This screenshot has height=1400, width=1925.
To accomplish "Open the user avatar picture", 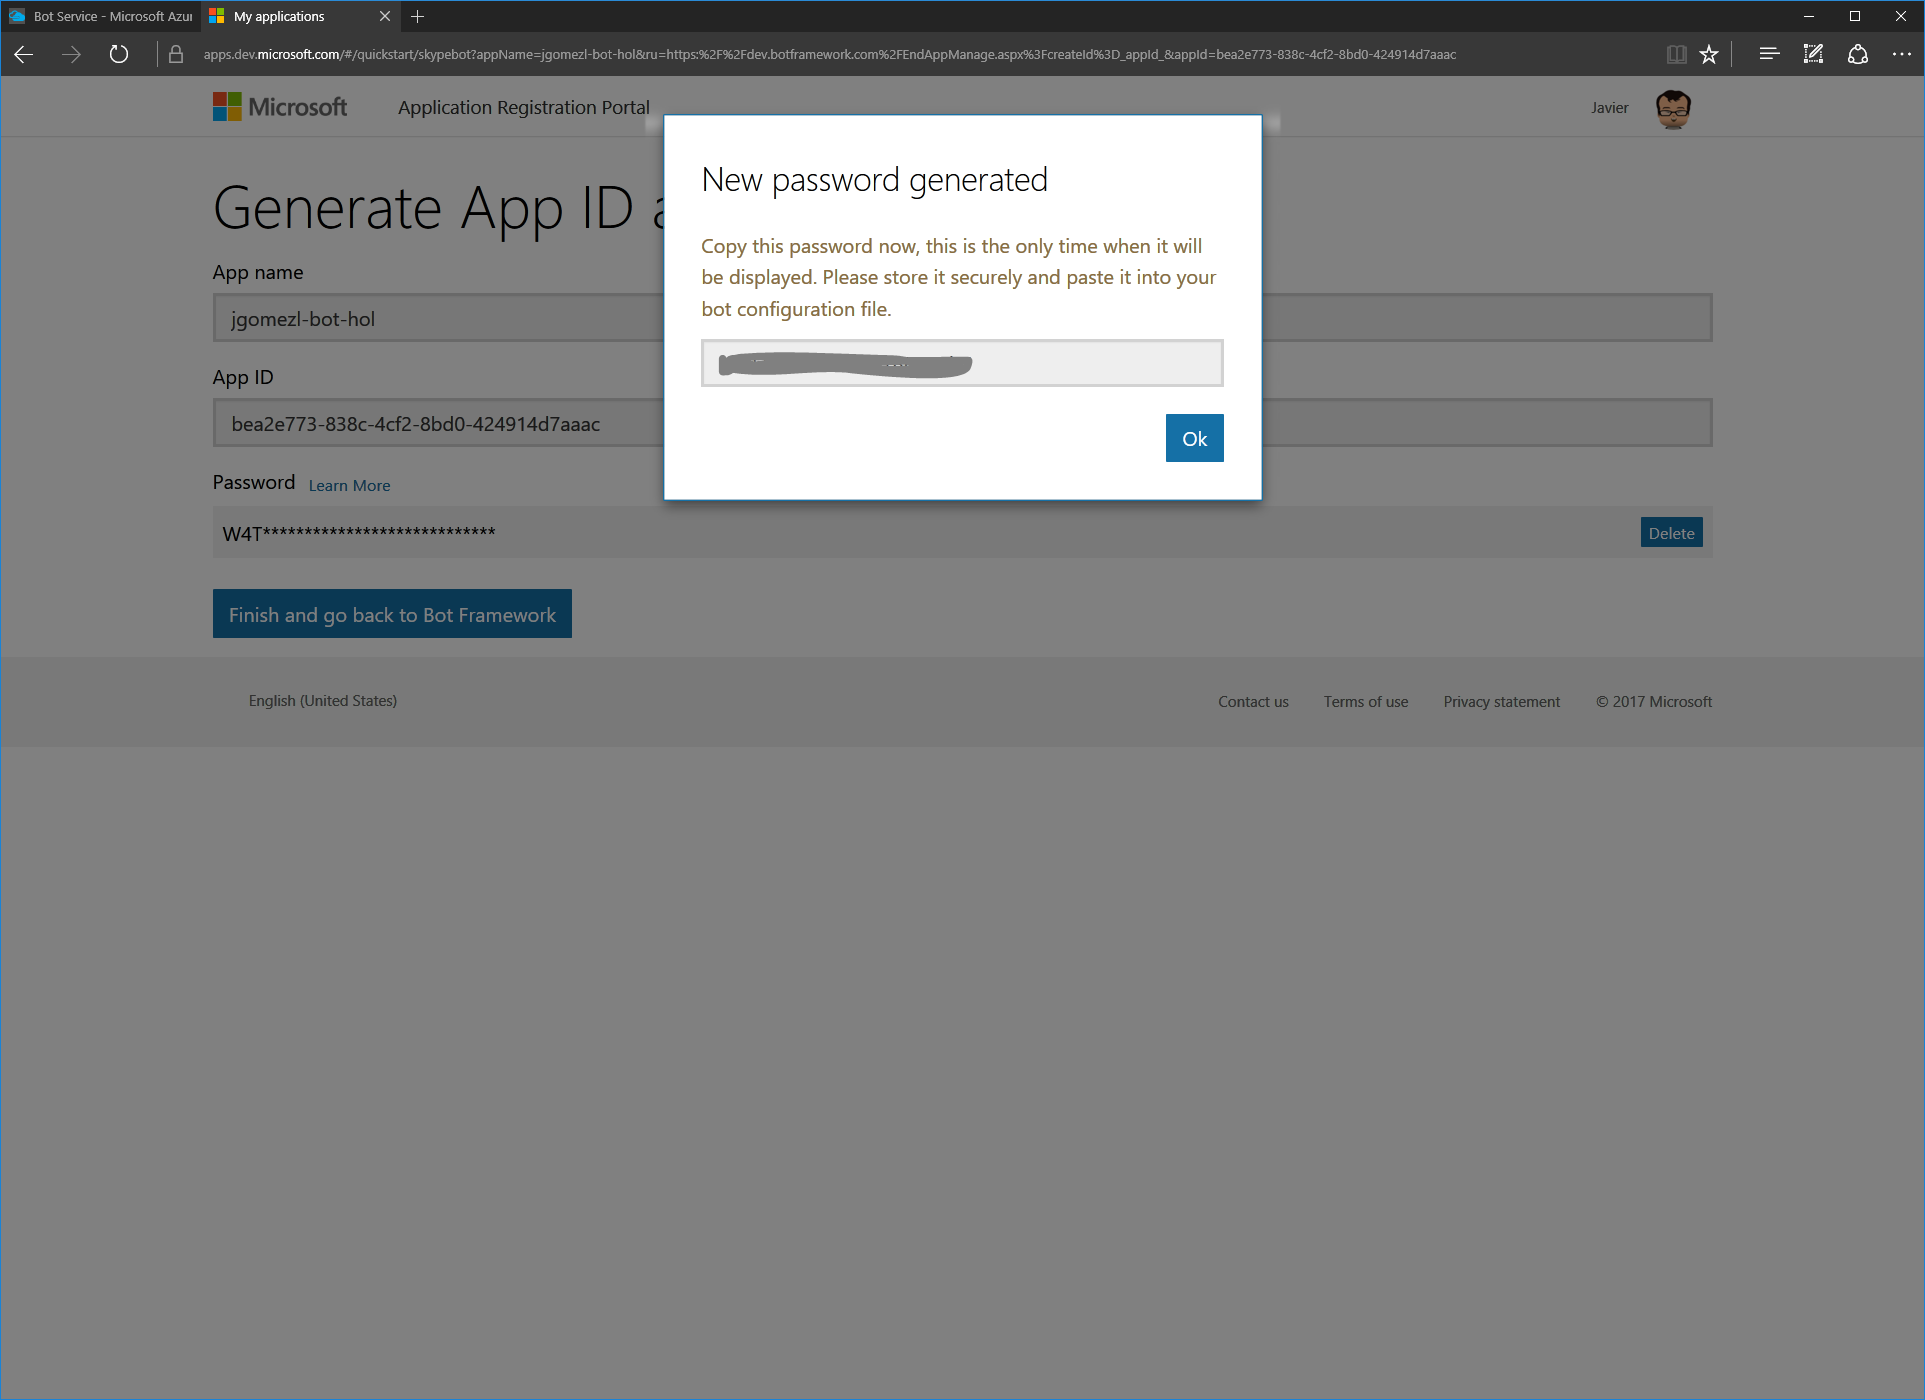I will pos(1673,108).
